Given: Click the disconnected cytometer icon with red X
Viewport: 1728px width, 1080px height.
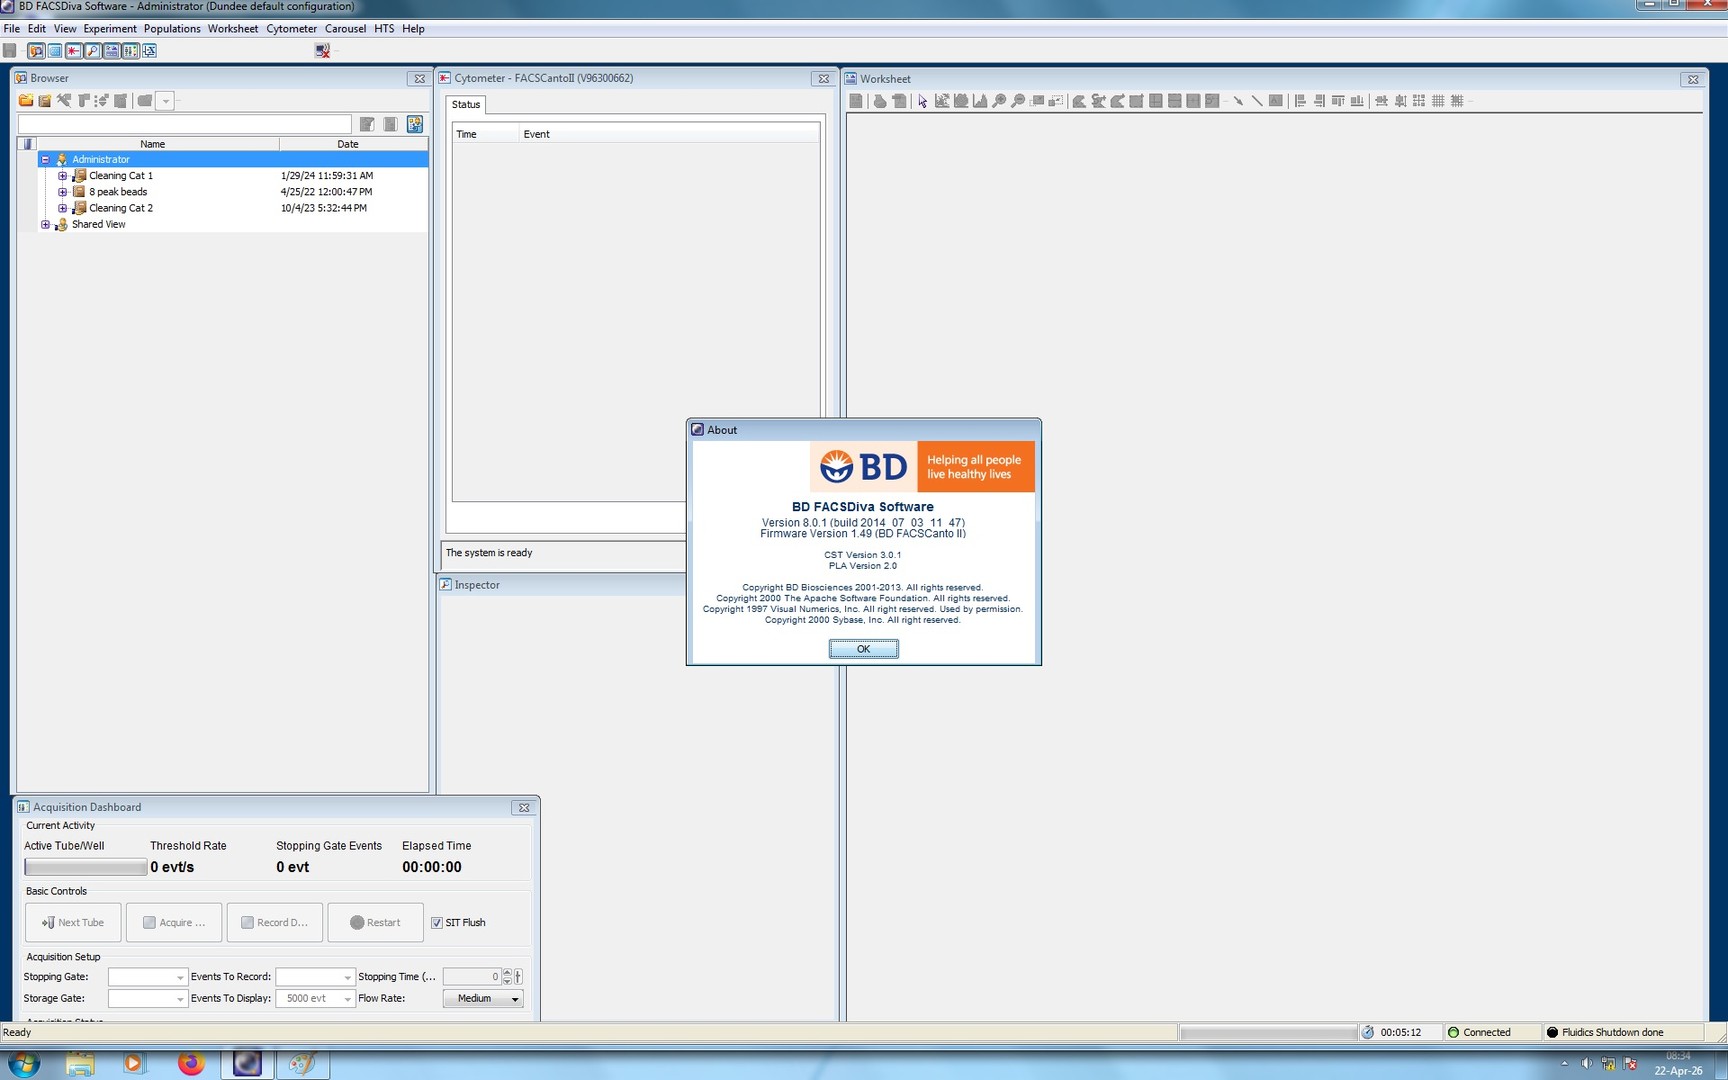Looking at the screenshot, I should [322, 51].
